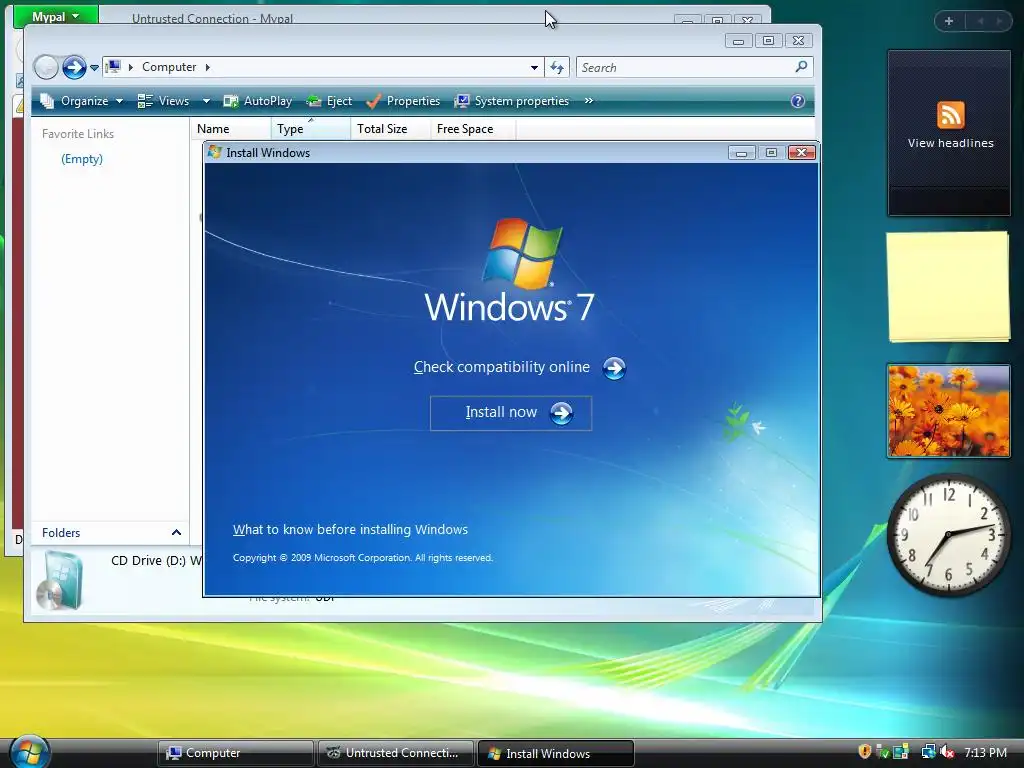
Task: Click the explorer forward navigation arrow
Action: coord(74,67)
